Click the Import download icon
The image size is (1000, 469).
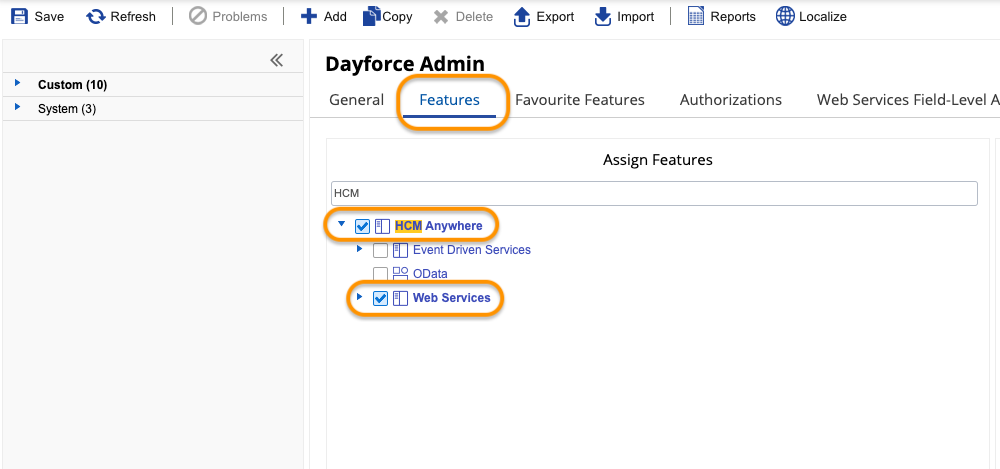tap(603, 17)
